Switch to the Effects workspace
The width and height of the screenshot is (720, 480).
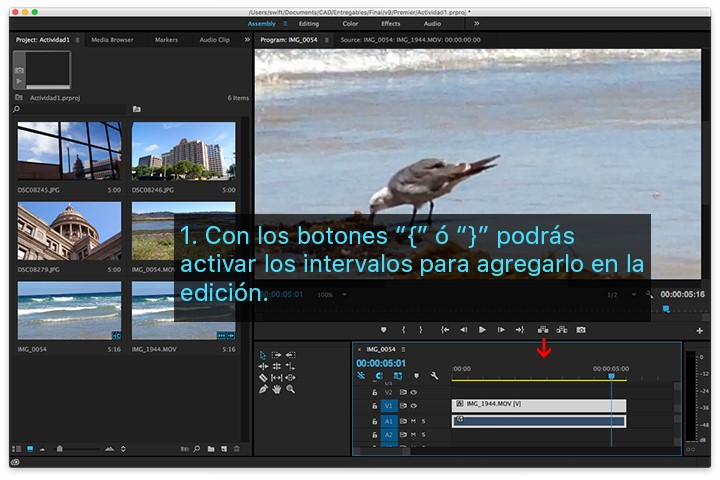(x=390, y=23)
